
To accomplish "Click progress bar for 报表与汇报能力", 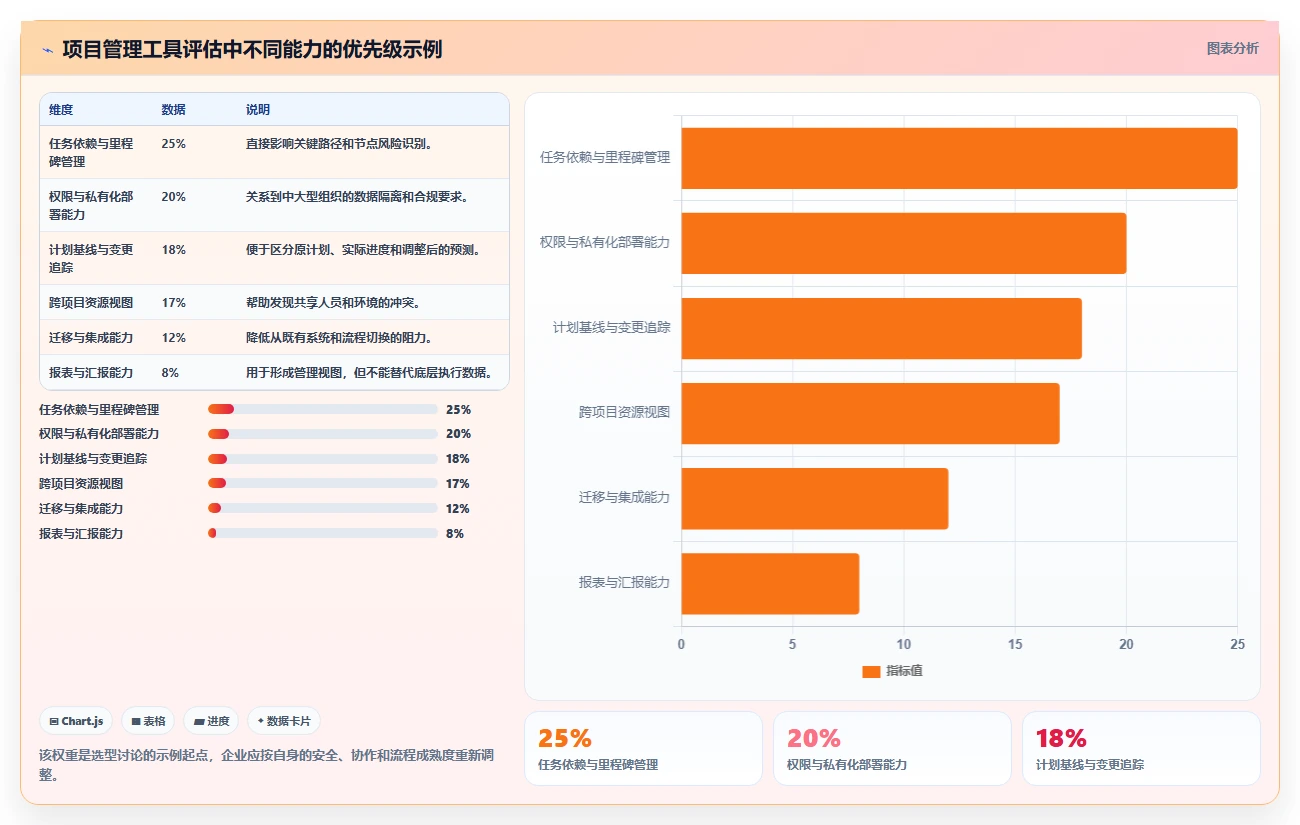I will tap(323, 533).
